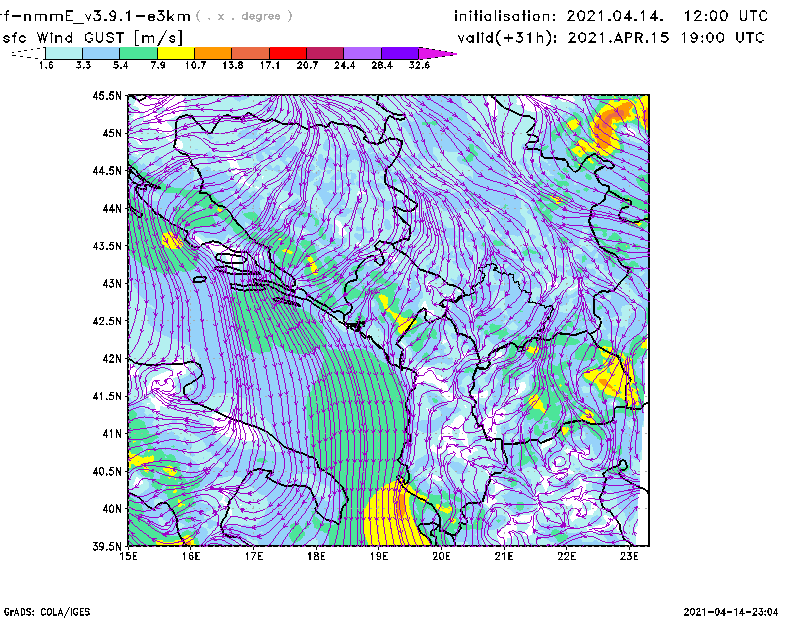Viewport: 800px width, 618px height.
Task: Click the latitude label '42.5N'
Action: (x=107, y=321)
